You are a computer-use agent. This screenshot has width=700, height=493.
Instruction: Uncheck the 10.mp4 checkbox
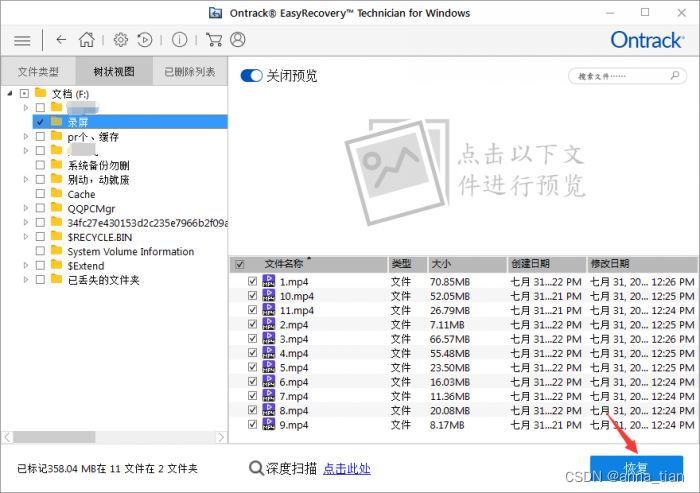pos(252,296)
